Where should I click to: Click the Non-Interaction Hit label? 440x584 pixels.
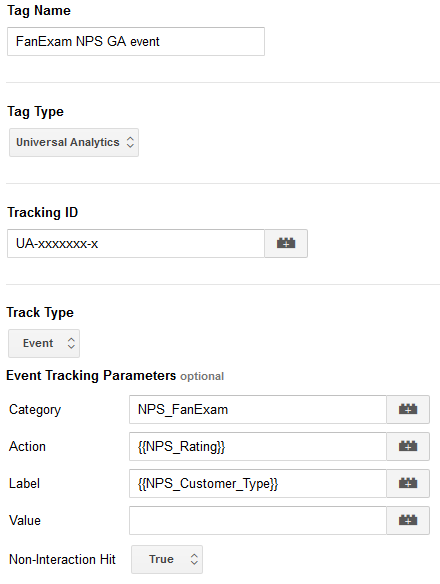click(x=62, y=559)
